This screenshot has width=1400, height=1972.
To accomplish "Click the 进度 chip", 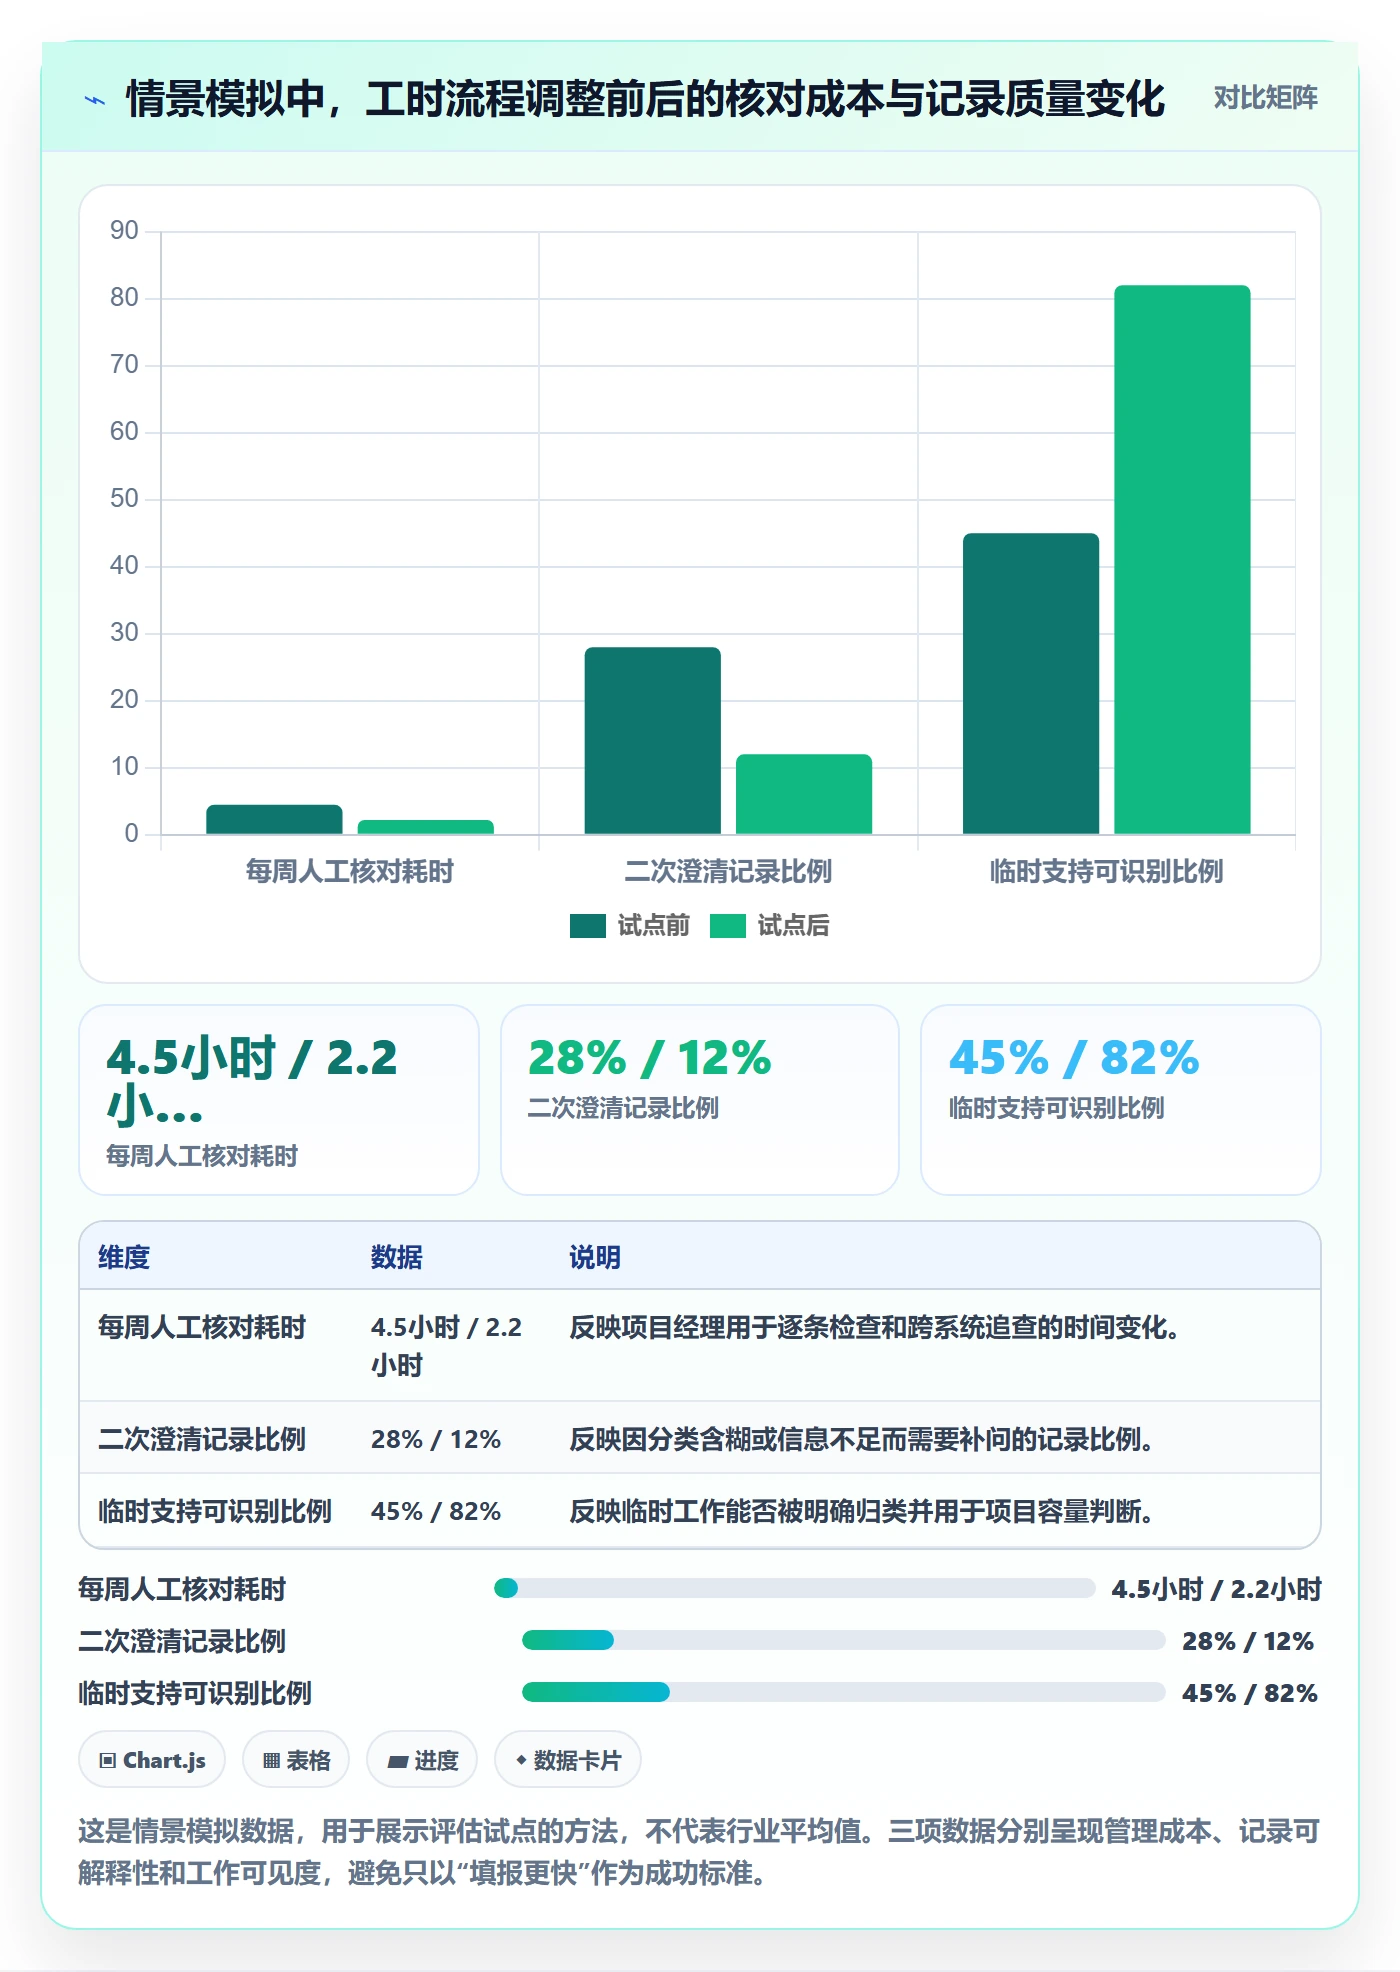I will pos(422,1760).
